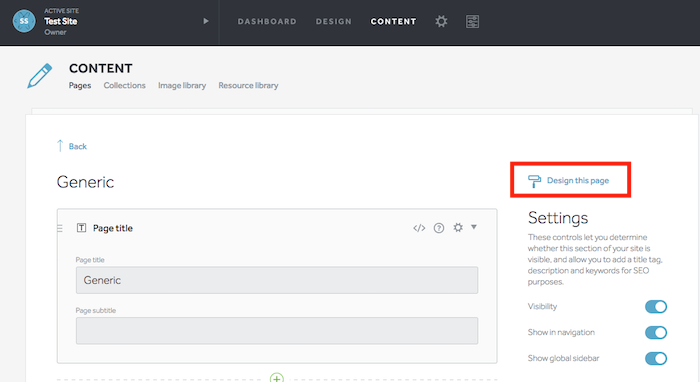
Task: Grab the Page title block drag handle
Action: point(60,228)
